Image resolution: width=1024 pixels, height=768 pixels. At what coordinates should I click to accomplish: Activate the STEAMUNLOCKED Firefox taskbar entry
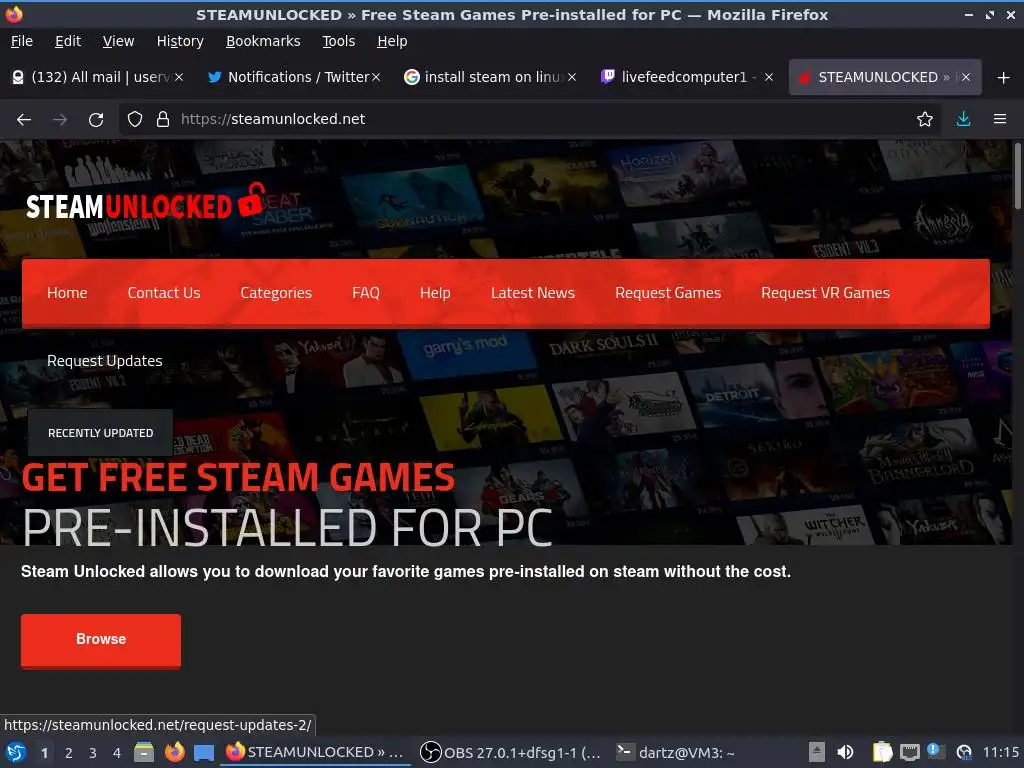click(316, 752)
